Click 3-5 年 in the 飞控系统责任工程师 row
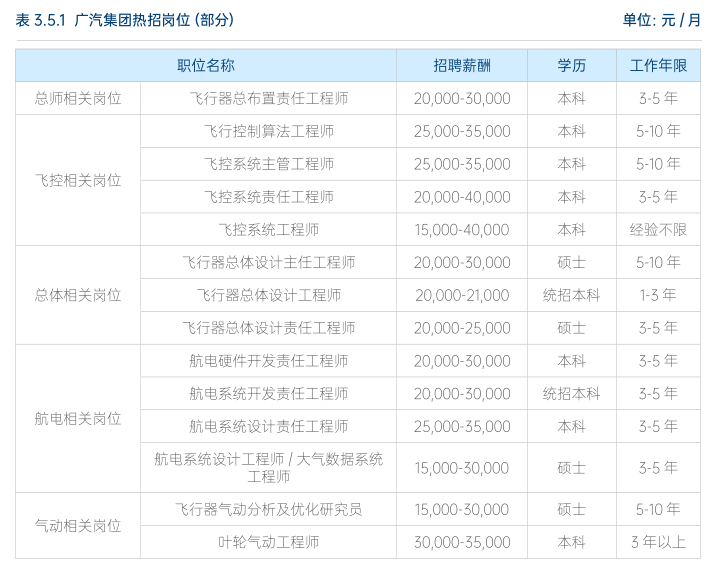712x574 pixels. [658, 197]
